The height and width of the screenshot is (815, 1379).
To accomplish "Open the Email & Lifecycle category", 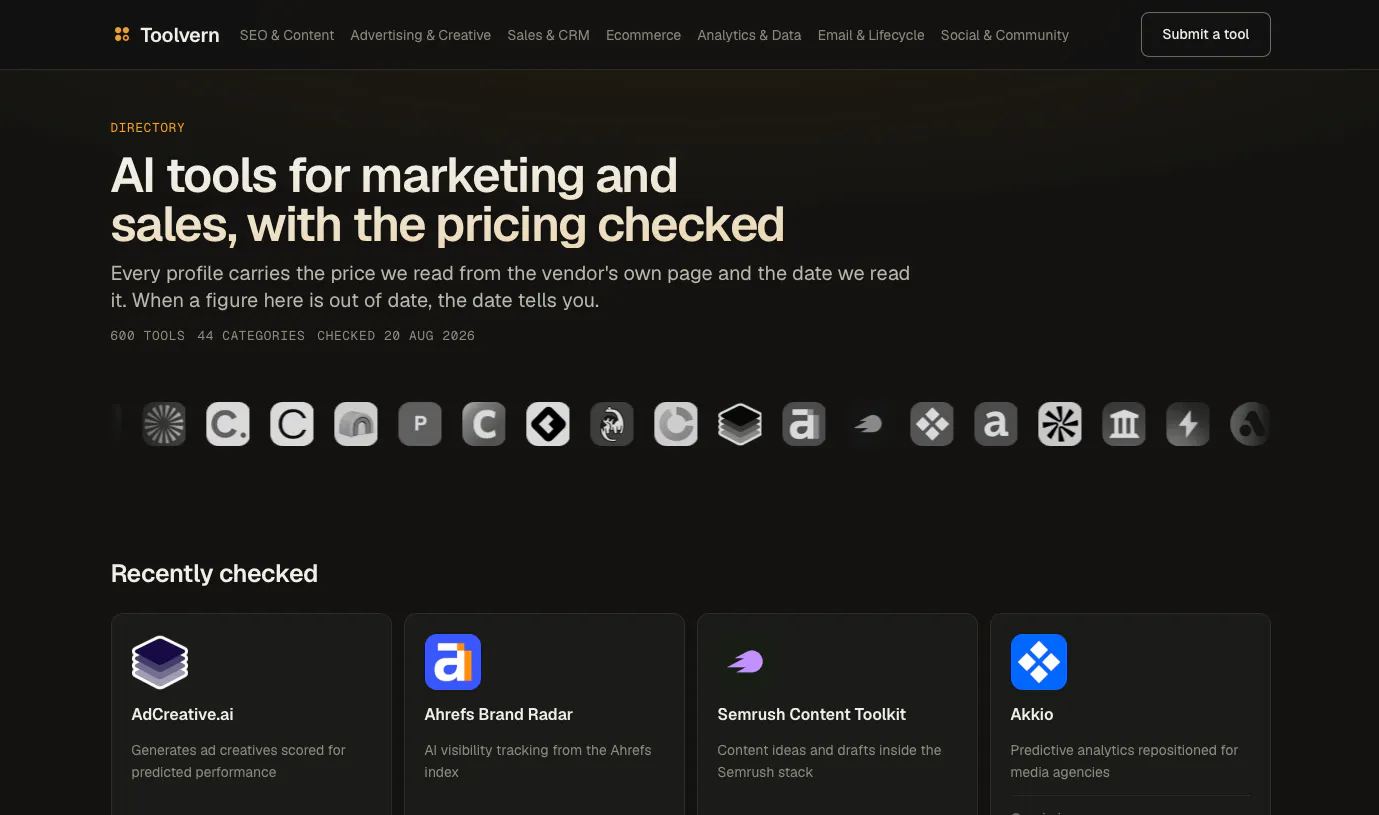I will coord(871,35).
